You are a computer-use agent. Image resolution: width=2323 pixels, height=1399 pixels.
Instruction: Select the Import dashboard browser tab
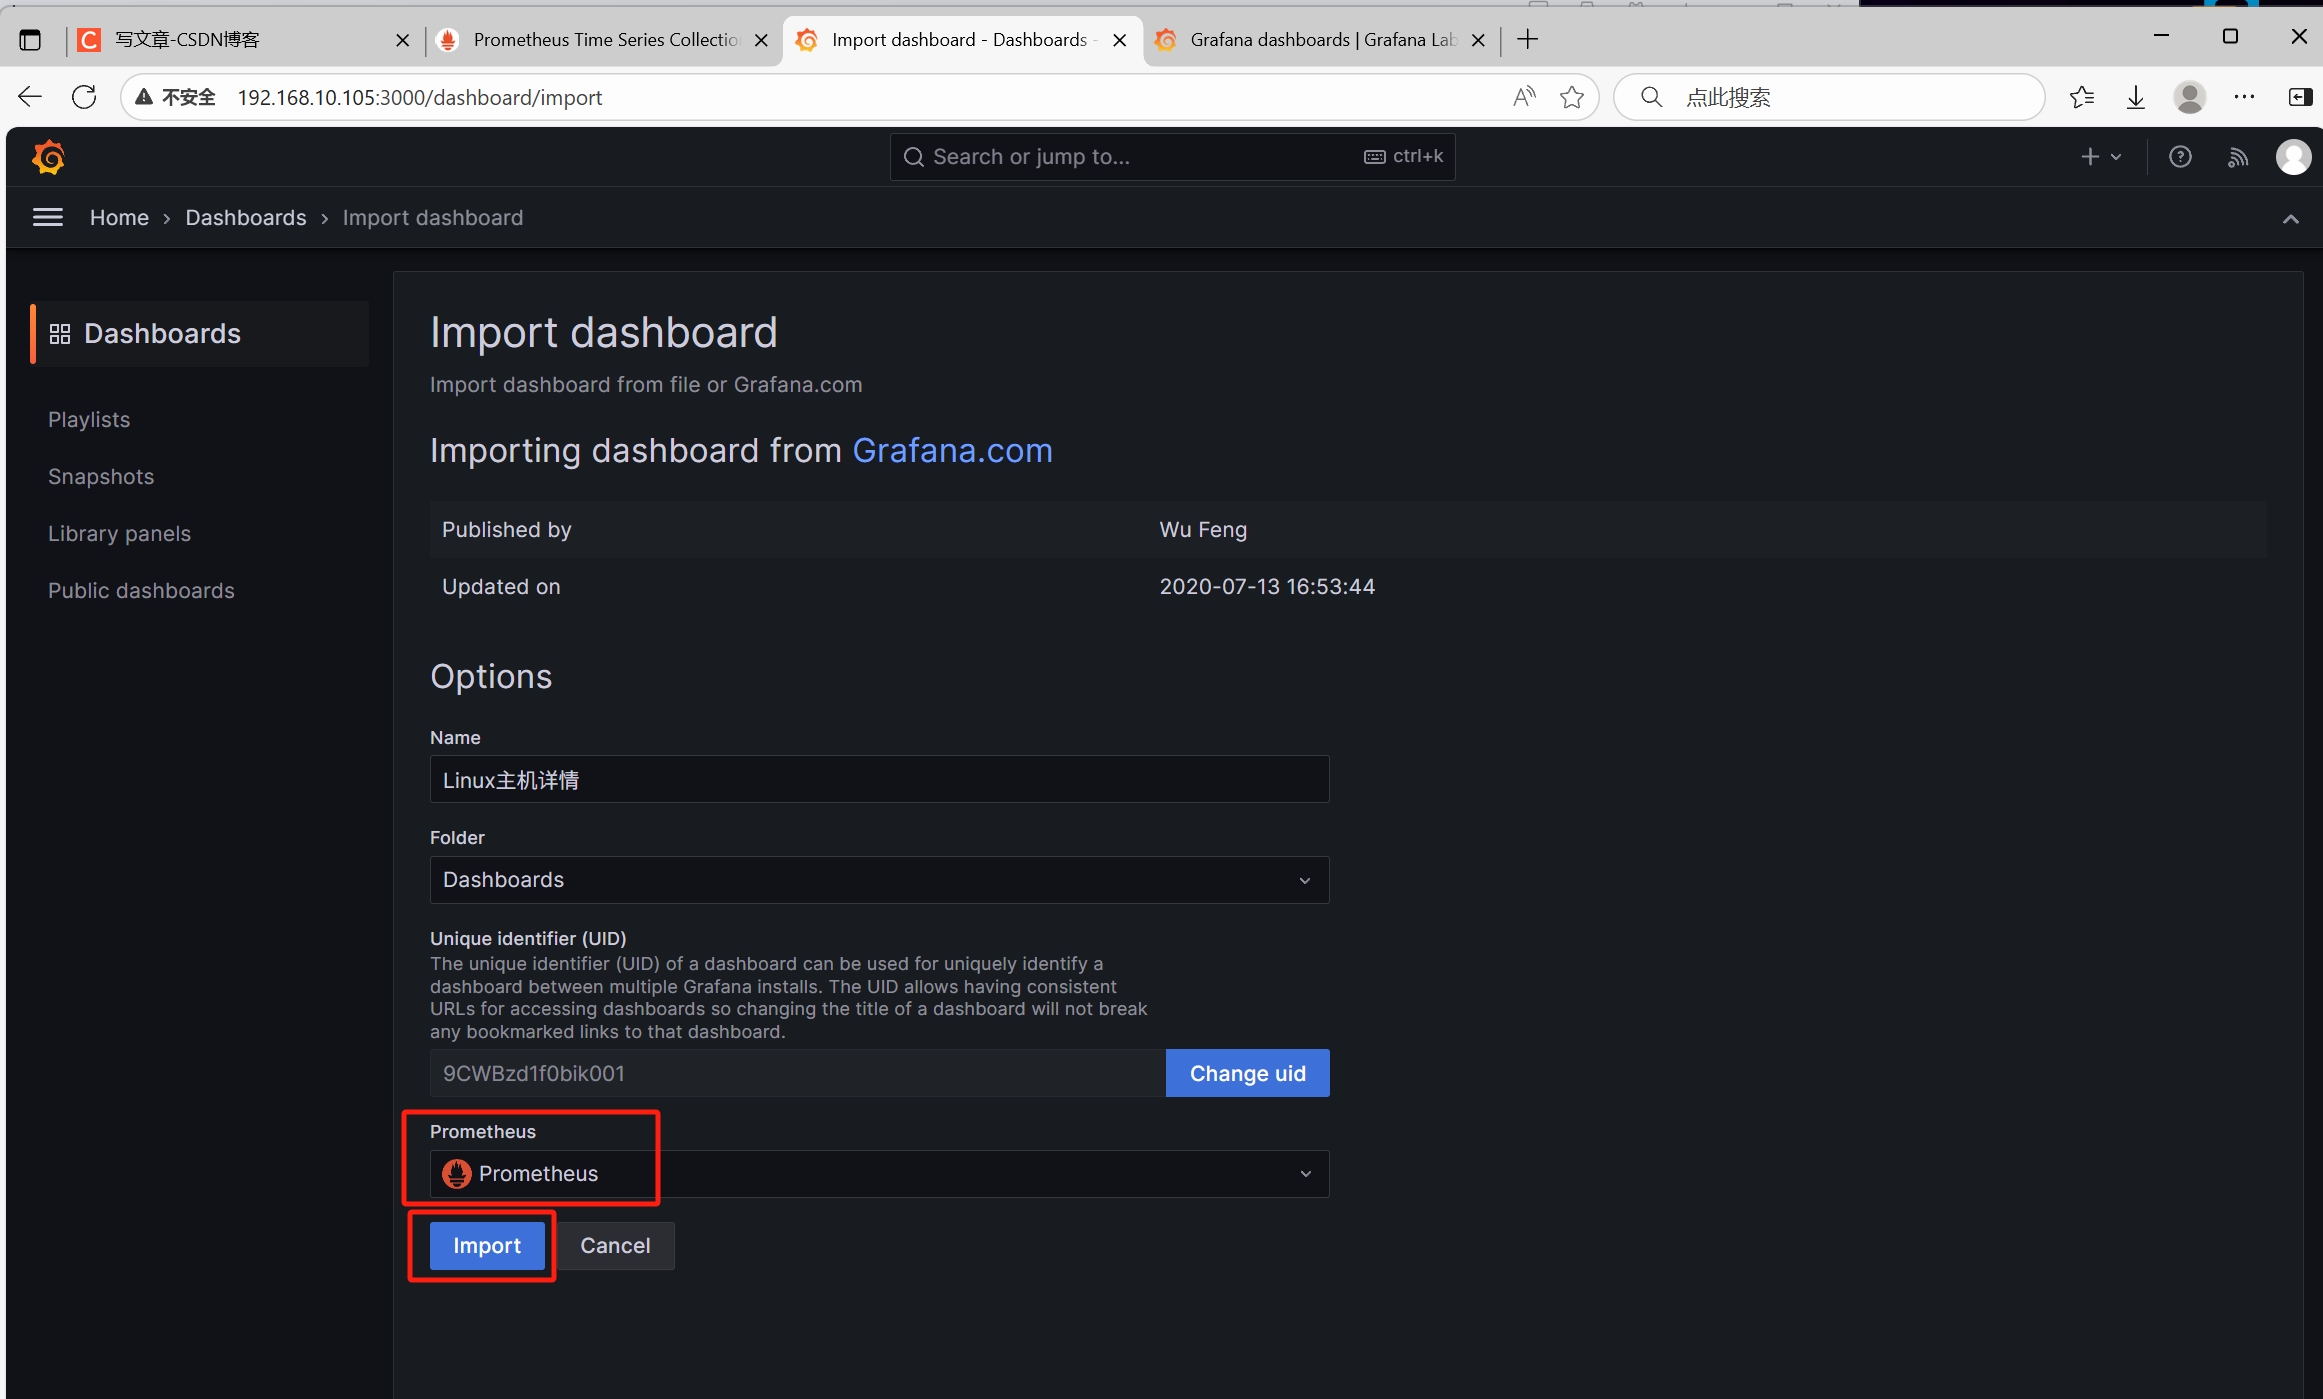[962, 40]
